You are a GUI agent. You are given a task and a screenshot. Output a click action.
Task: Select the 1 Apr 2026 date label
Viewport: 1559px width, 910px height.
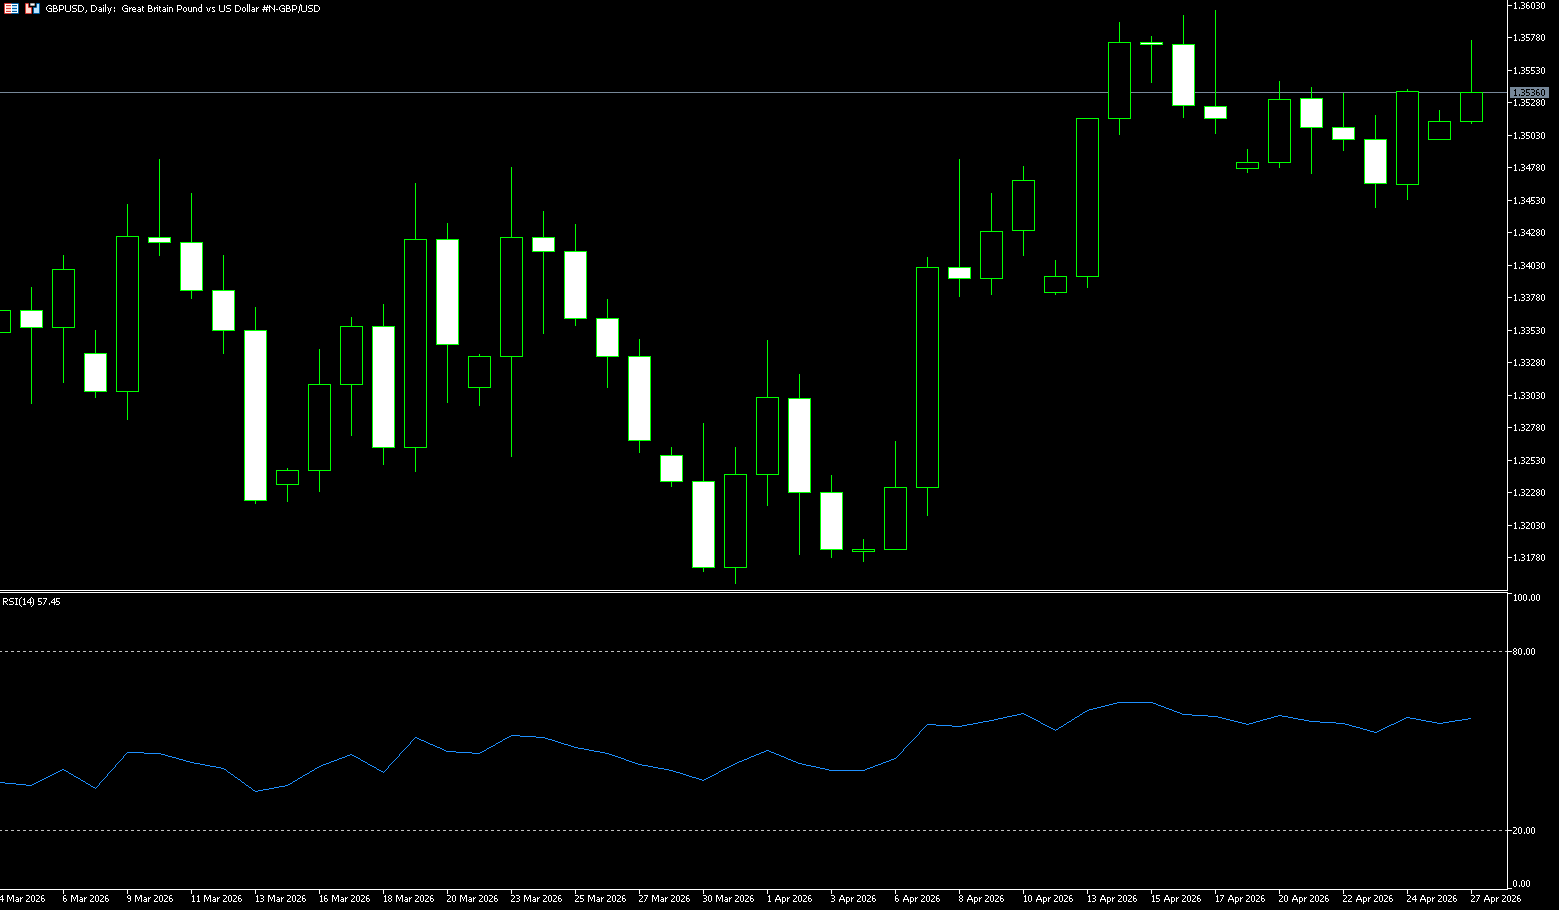pyautogui.click(x=789, y=899)
